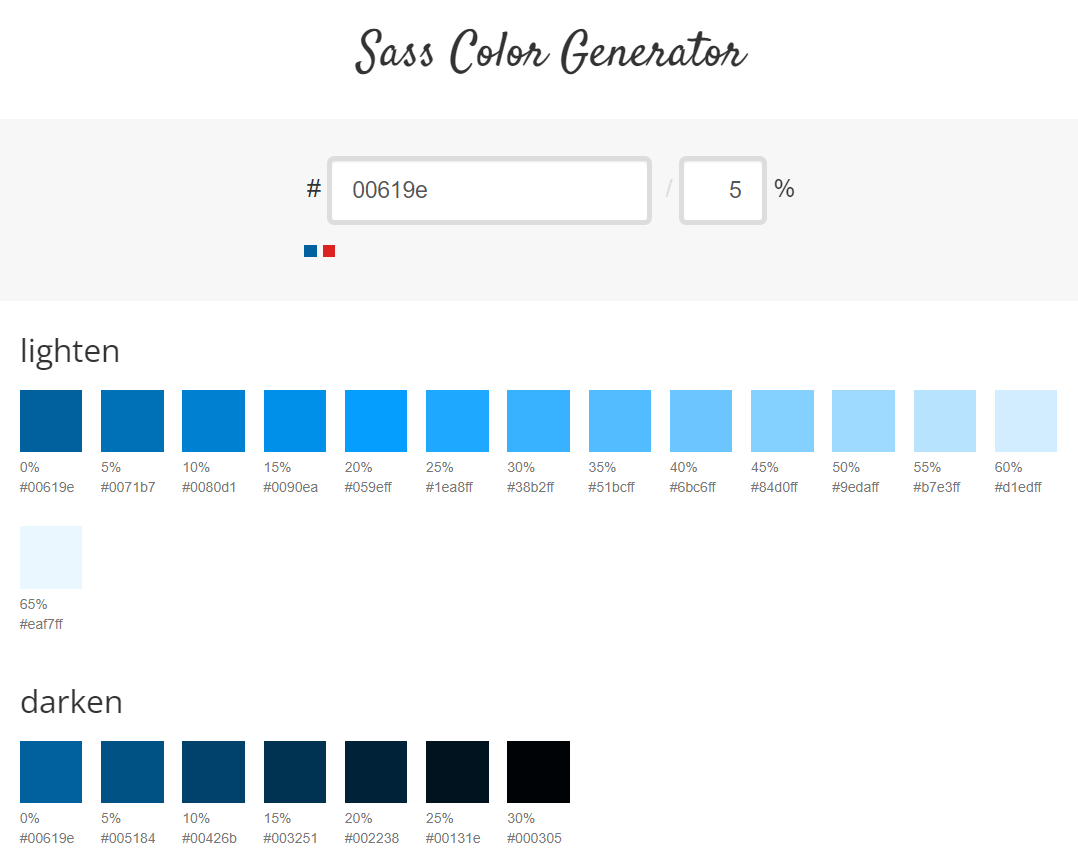Screen dimensions: 1078x860
Task: Pick the lighten 40% swatch #6bc6ff
Action: 700,421
